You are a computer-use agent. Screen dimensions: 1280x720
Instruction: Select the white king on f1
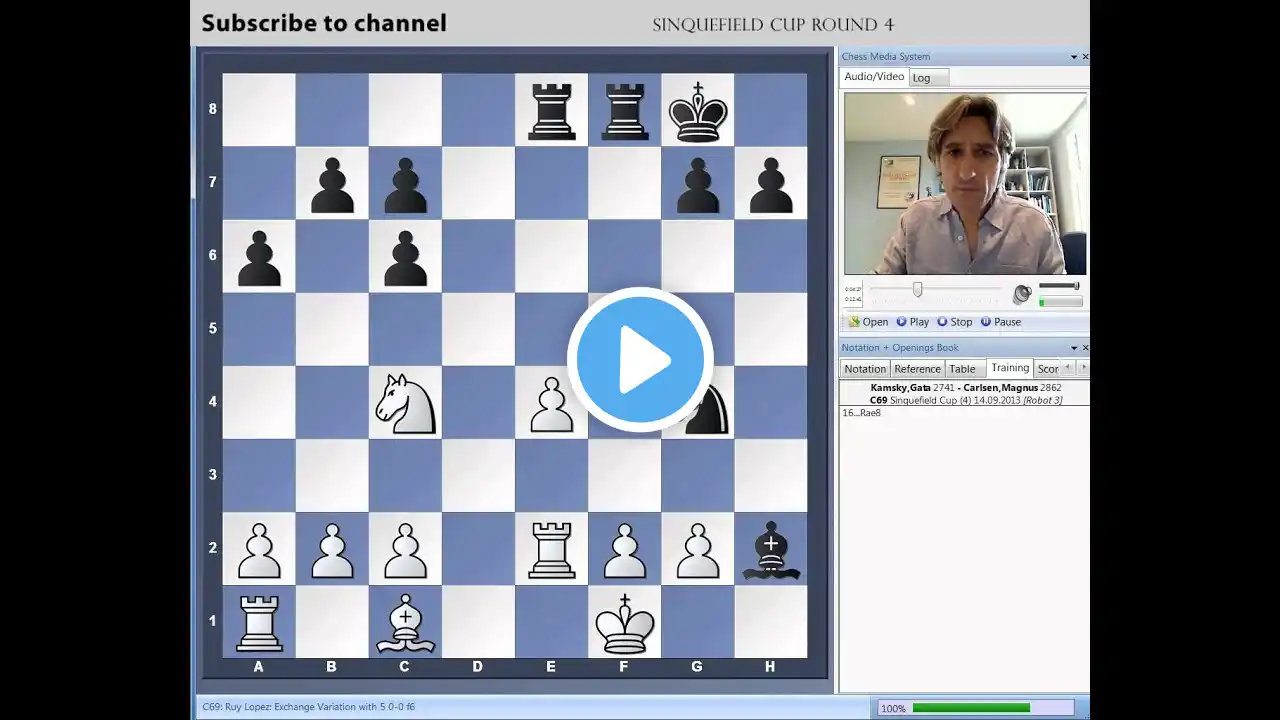[624, 621]
